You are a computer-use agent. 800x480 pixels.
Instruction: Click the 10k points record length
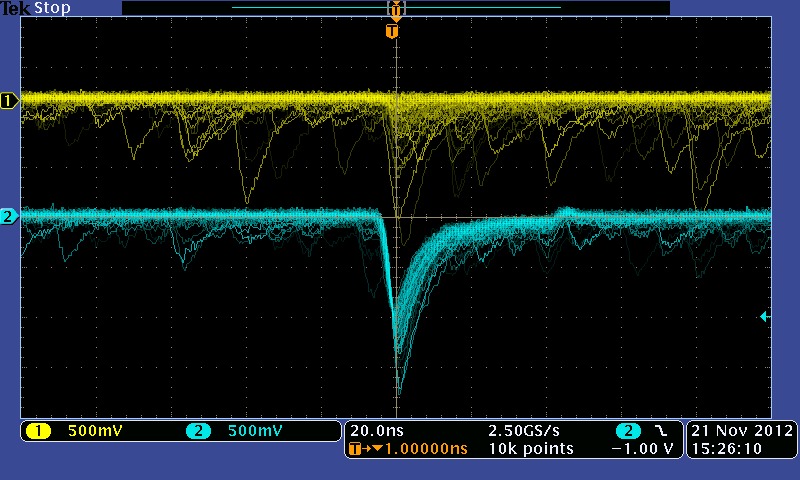pos(531,449)
